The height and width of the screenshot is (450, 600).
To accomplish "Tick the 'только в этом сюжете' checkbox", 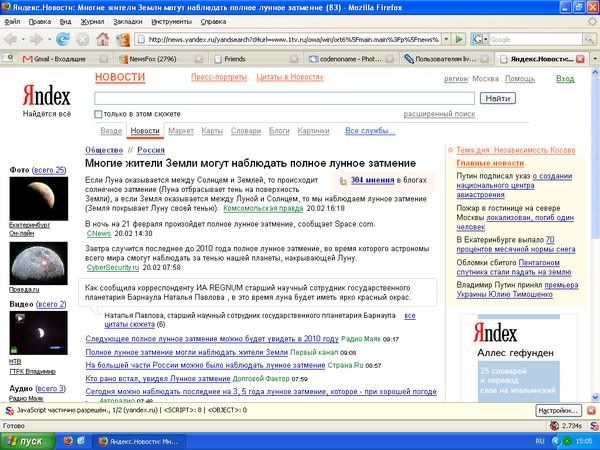I will pos(98,114).
